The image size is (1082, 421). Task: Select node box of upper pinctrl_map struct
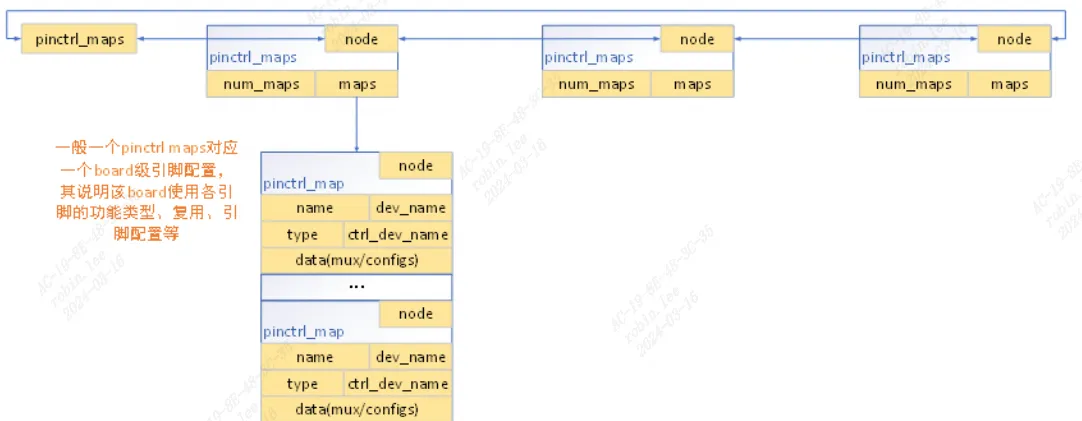pos(415,166)
